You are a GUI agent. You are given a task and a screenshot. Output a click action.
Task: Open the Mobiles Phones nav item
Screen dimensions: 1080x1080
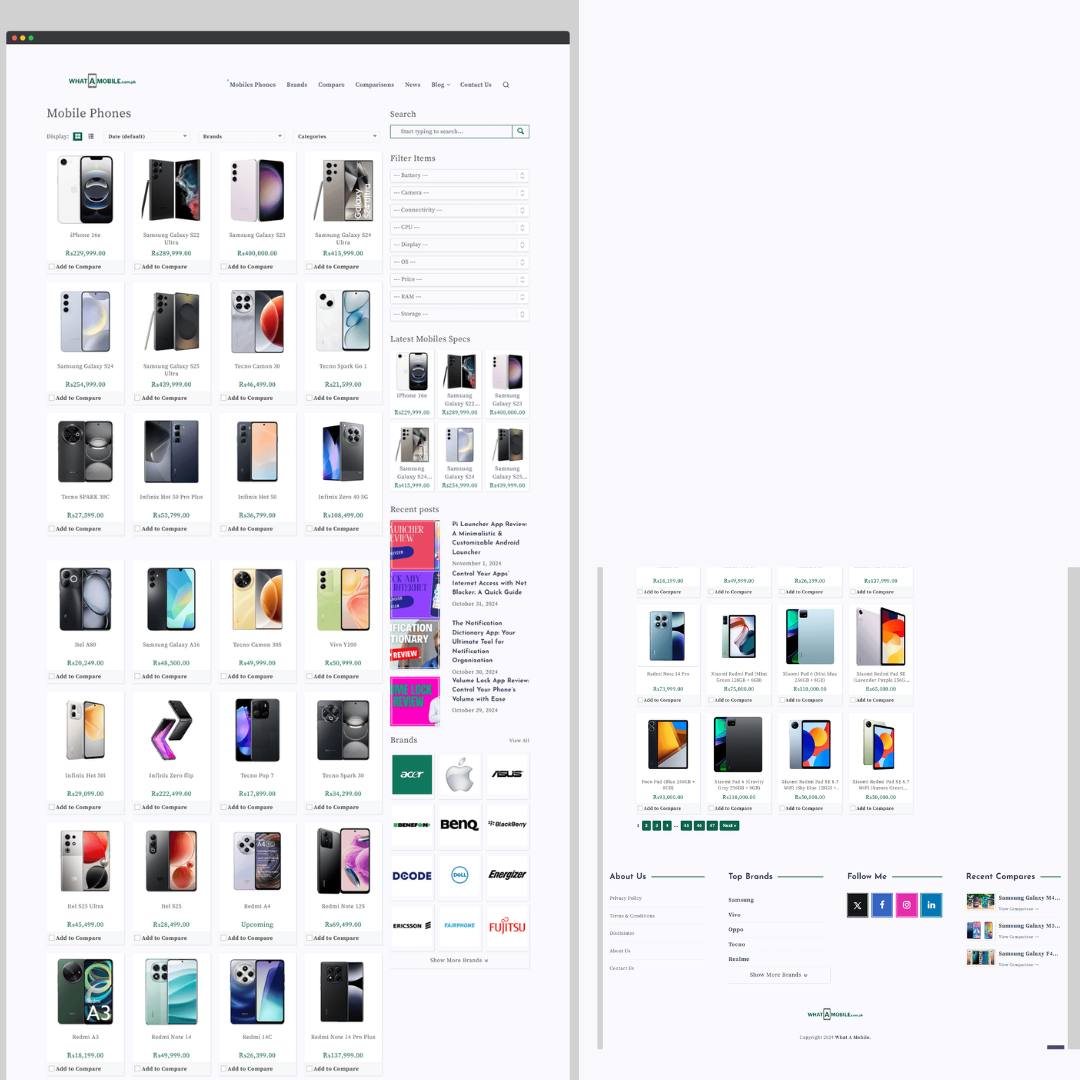coord(252,85)
